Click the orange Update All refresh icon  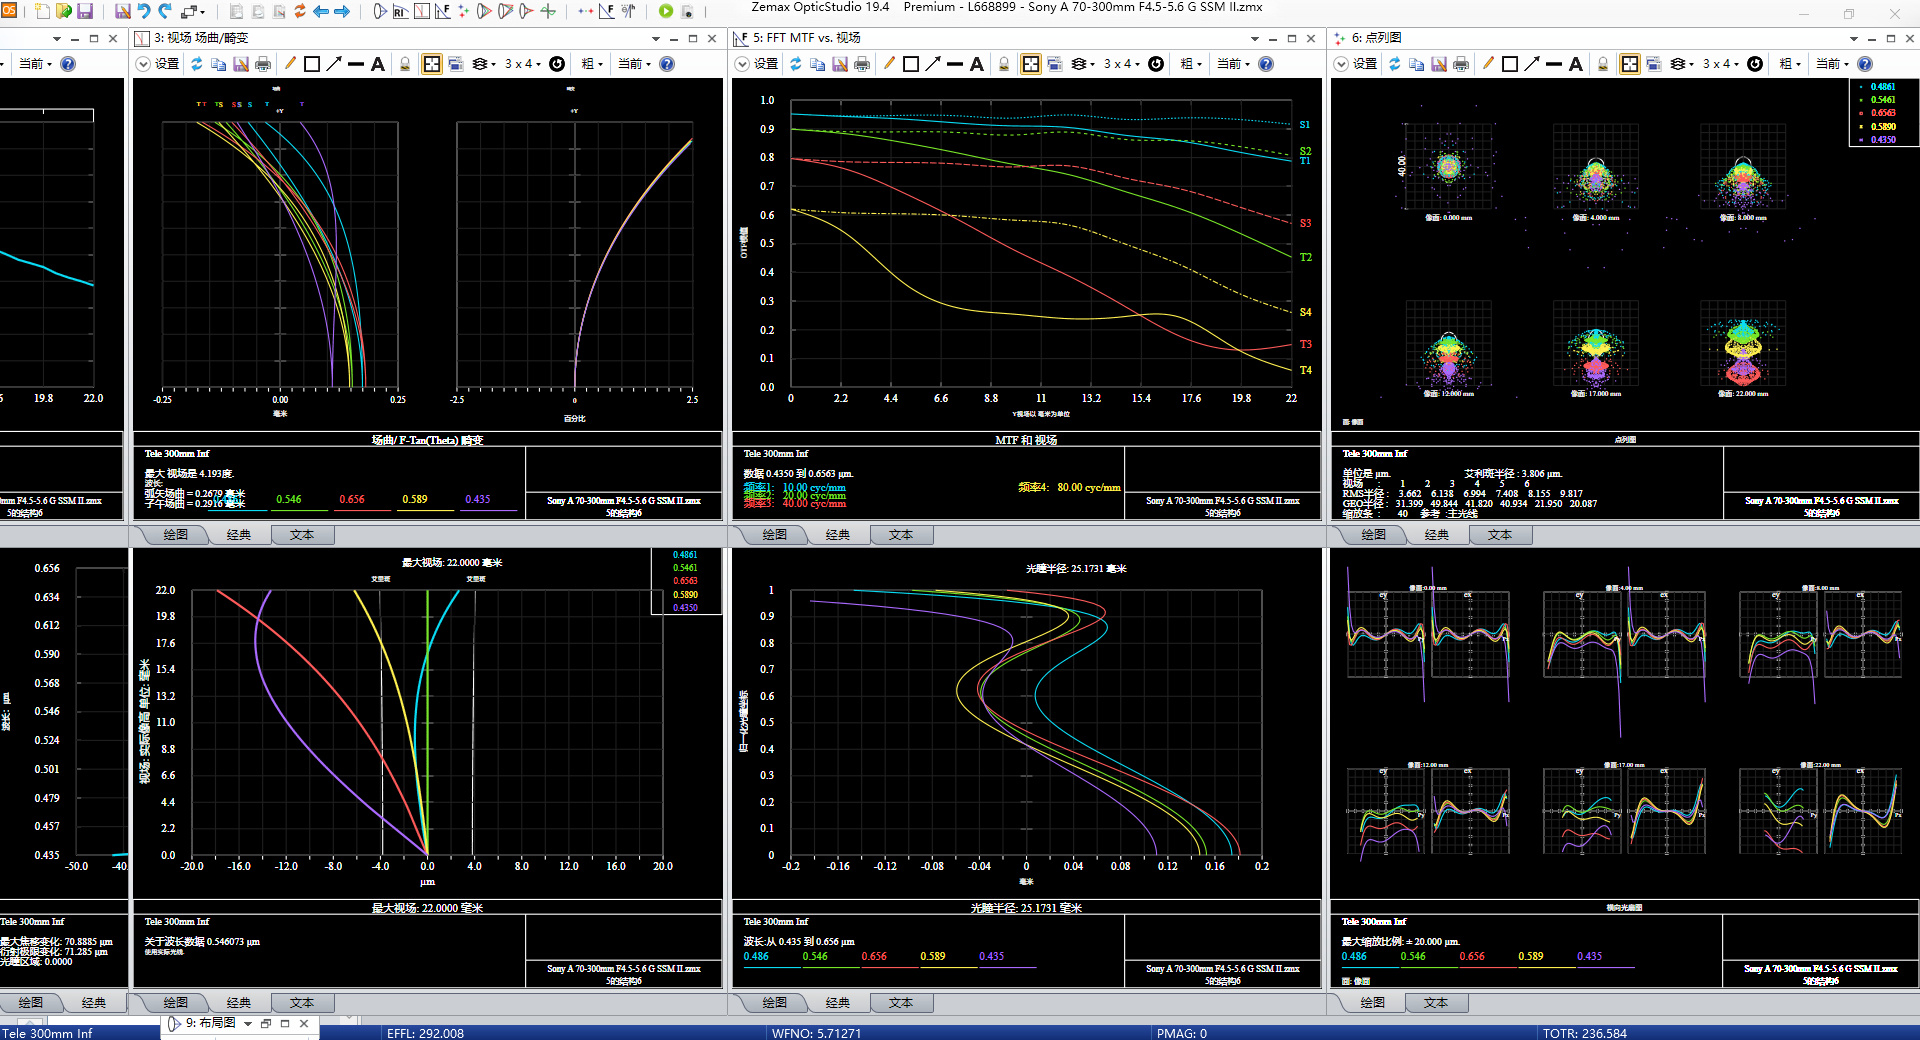(300, 11)
